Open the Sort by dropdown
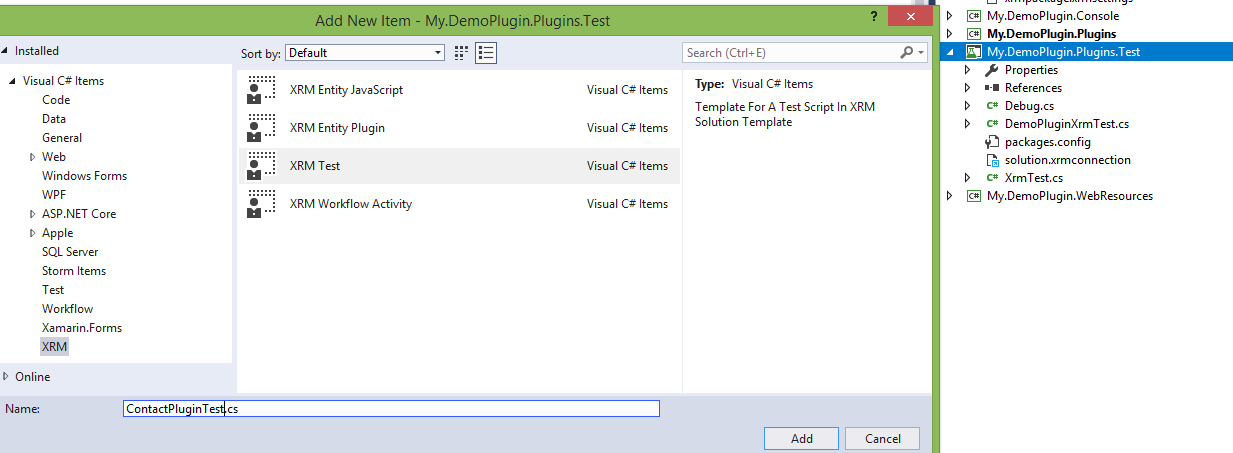Screen dimensions: 1233x453 point(364,53)
